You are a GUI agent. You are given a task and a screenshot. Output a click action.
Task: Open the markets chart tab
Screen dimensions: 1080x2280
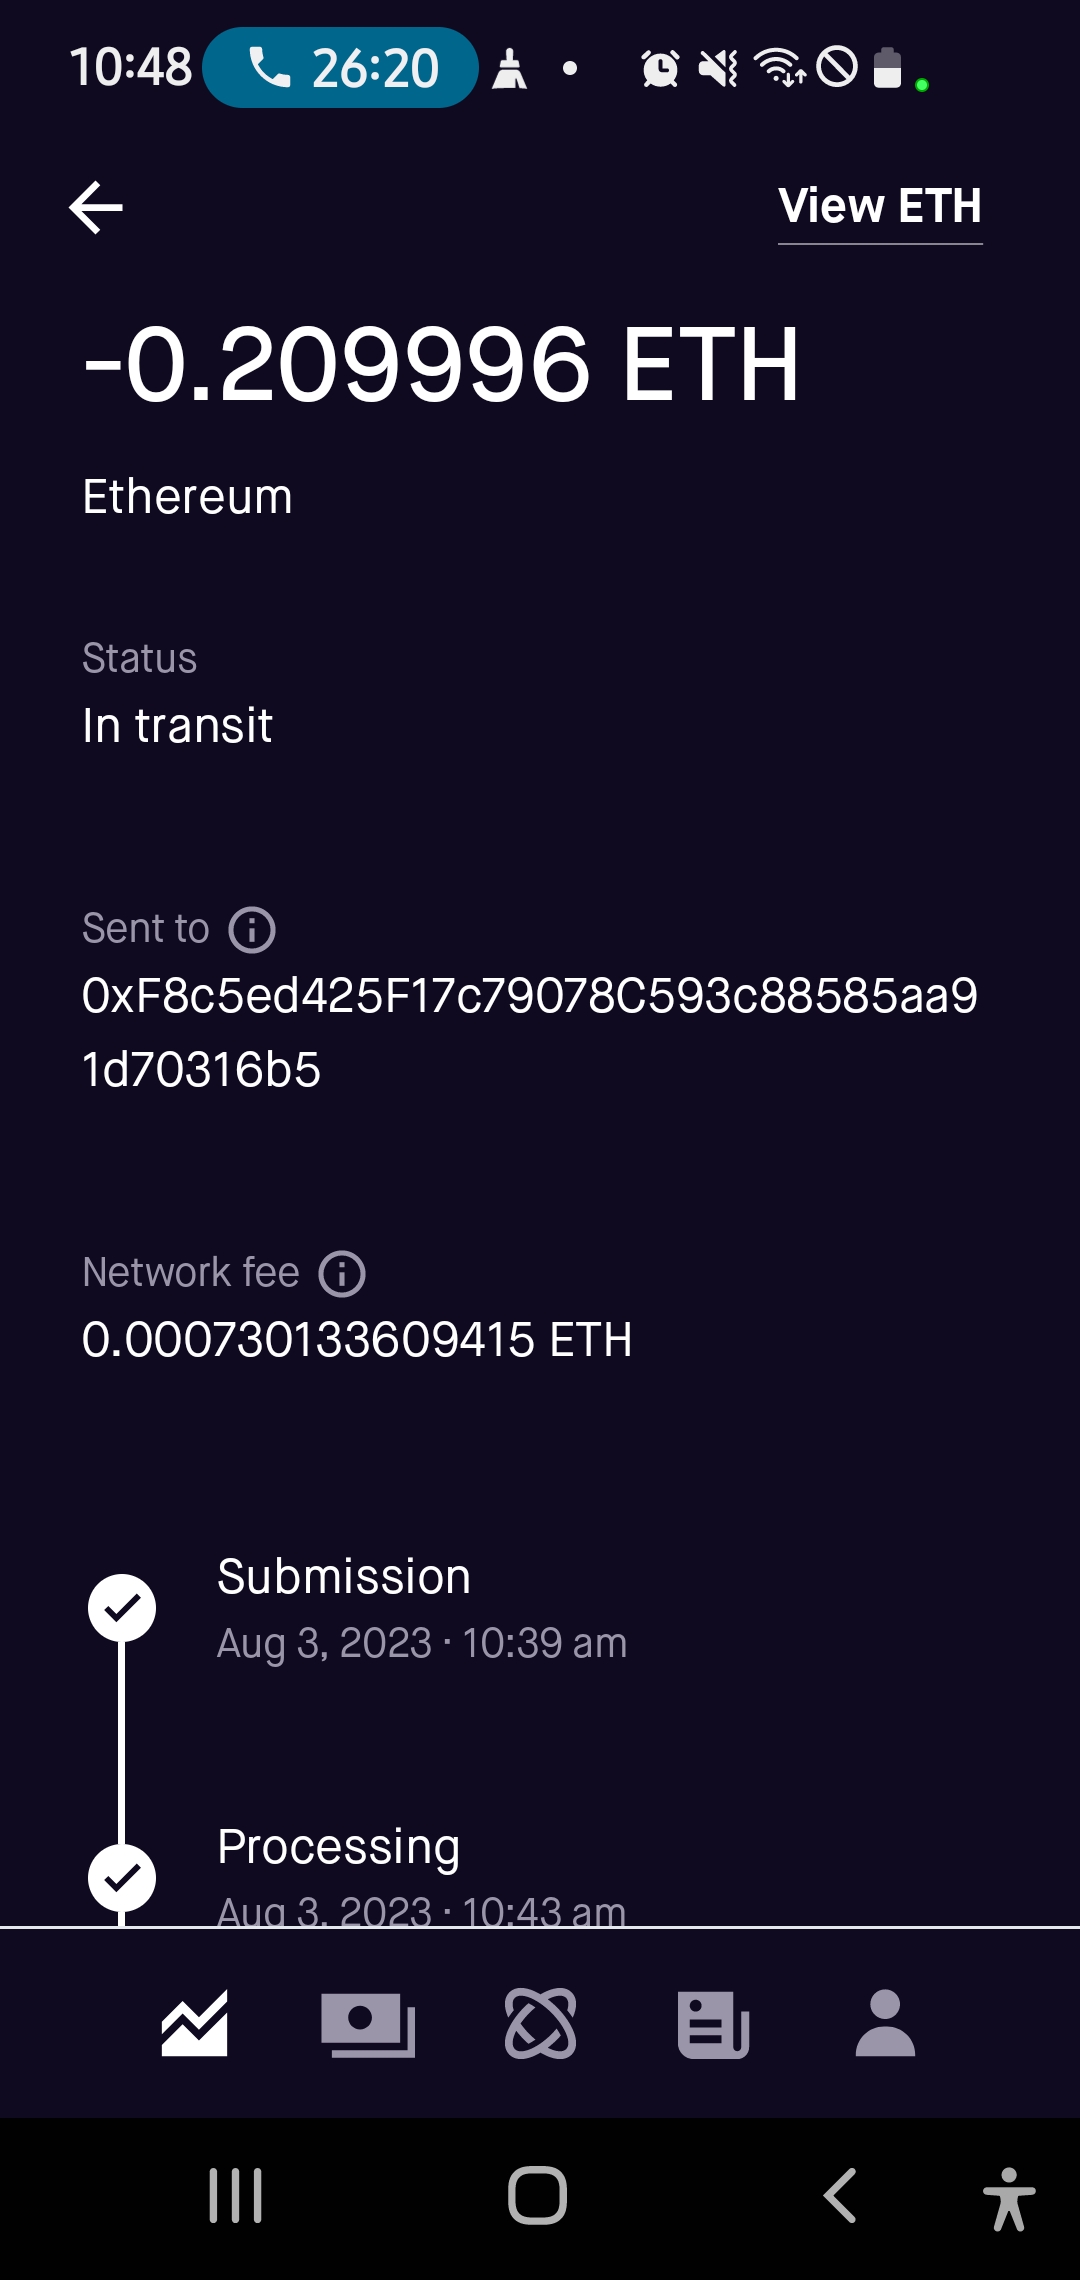click(x=195, y=2024)
